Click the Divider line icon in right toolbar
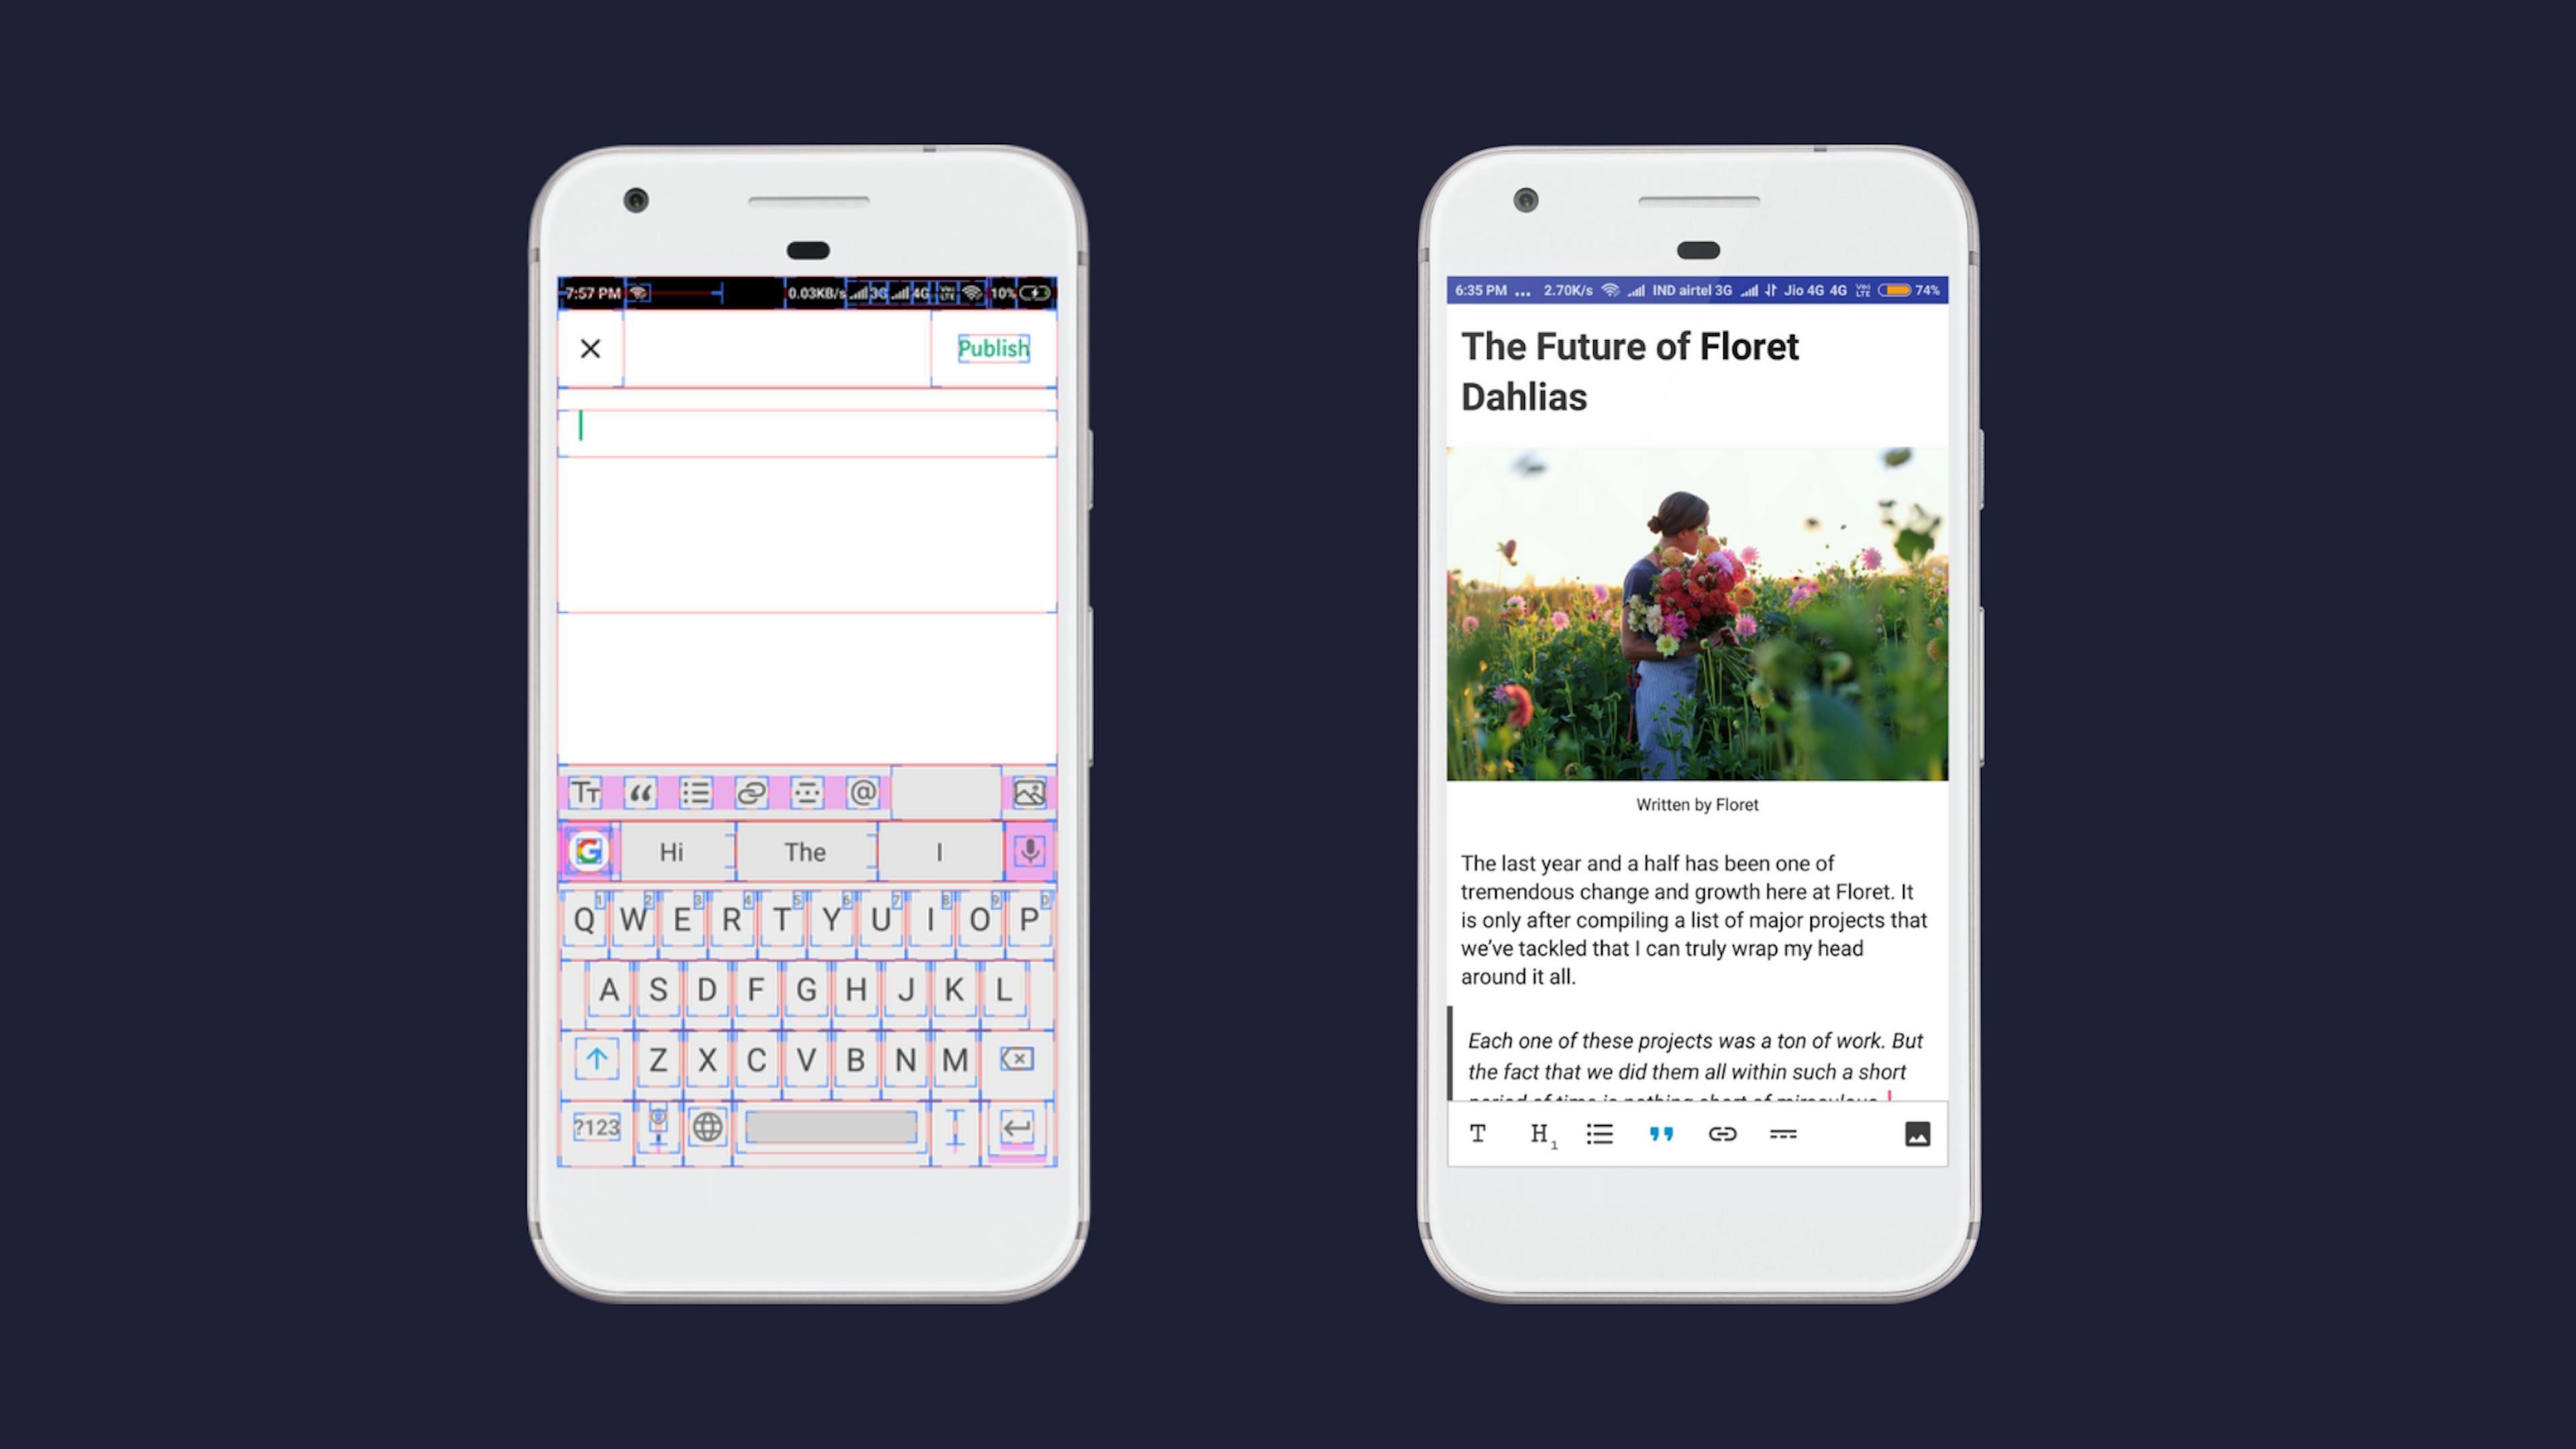This screenshot has width=2576, height=1449. (x=1783, y=1134)
